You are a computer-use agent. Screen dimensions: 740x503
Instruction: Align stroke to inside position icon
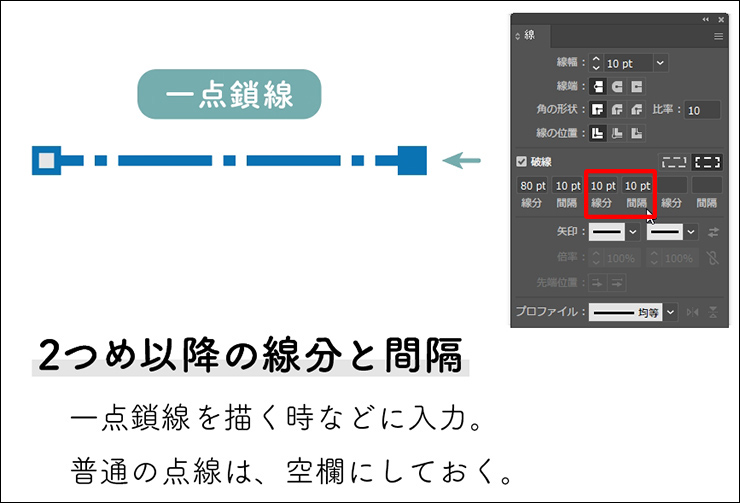pos(617,133)
